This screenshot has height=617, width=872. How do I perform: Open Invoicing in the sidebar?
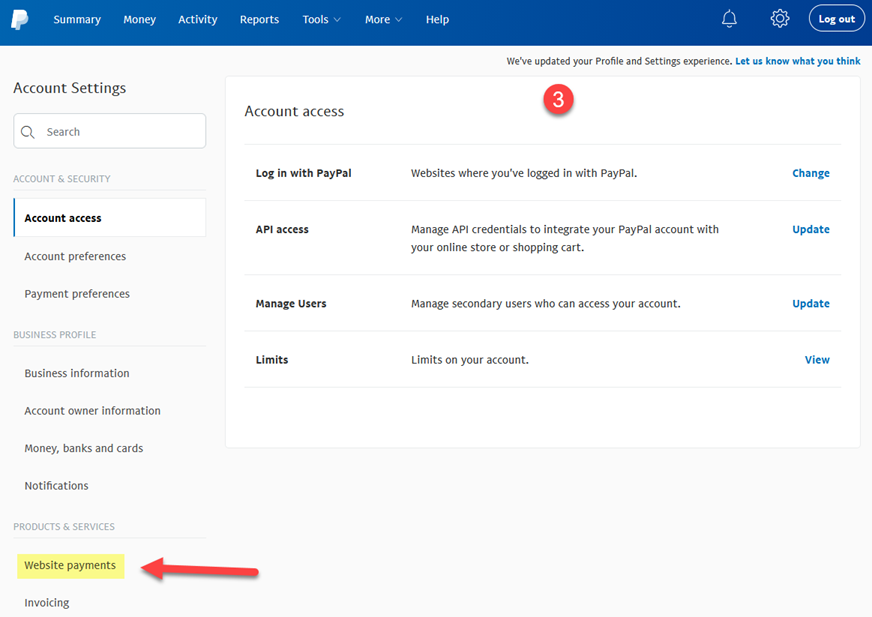pos(47,603)
